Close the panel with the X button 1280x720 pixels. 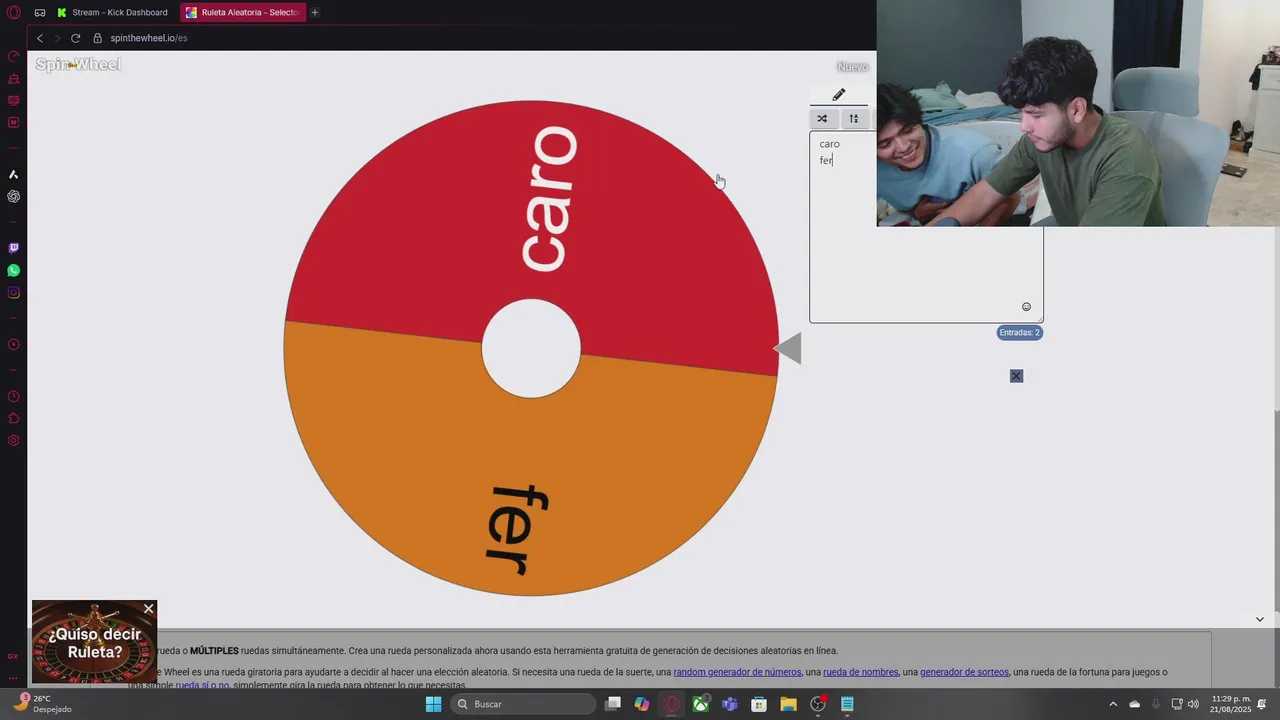[x=1016, y=376]
